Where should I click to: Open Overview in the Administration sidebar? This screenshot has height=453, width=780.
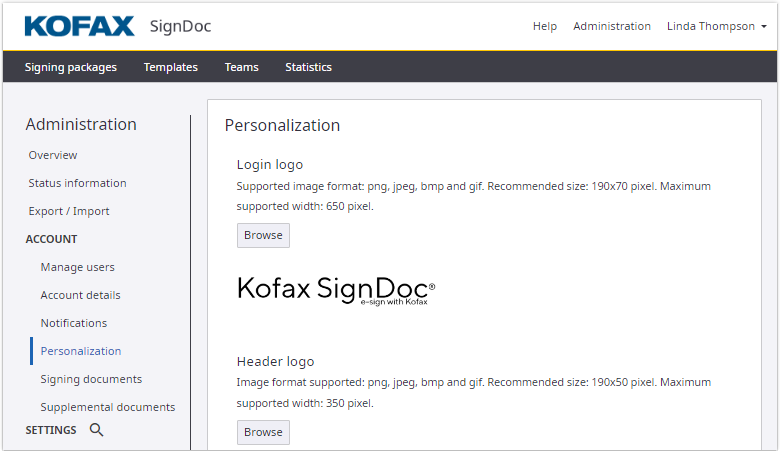point(53,155)
